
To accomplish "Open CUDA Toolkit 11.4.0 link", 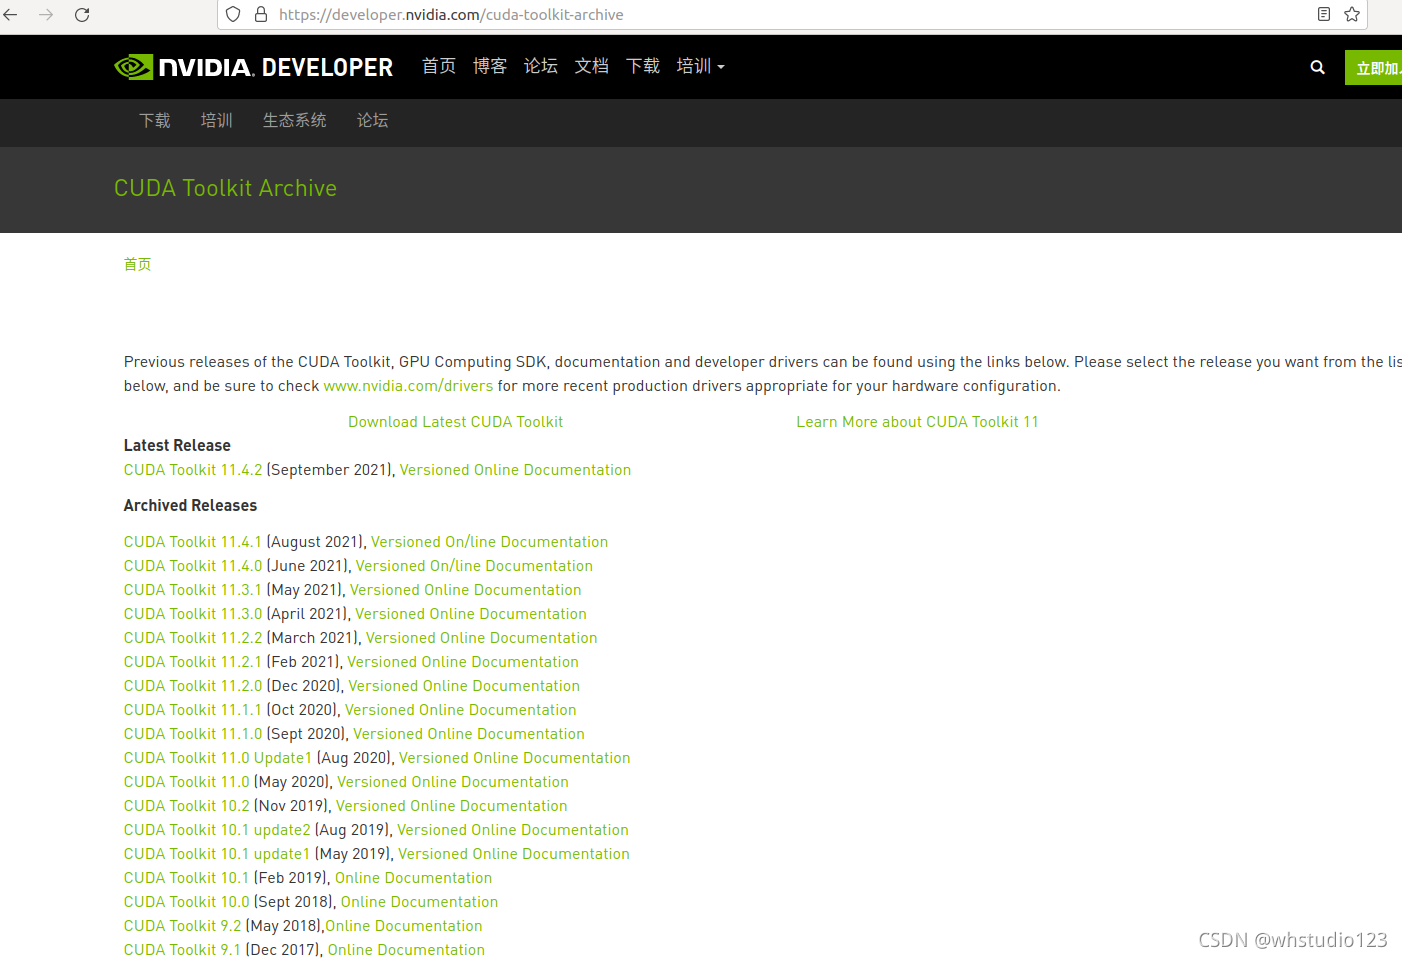I will point(193,566).
